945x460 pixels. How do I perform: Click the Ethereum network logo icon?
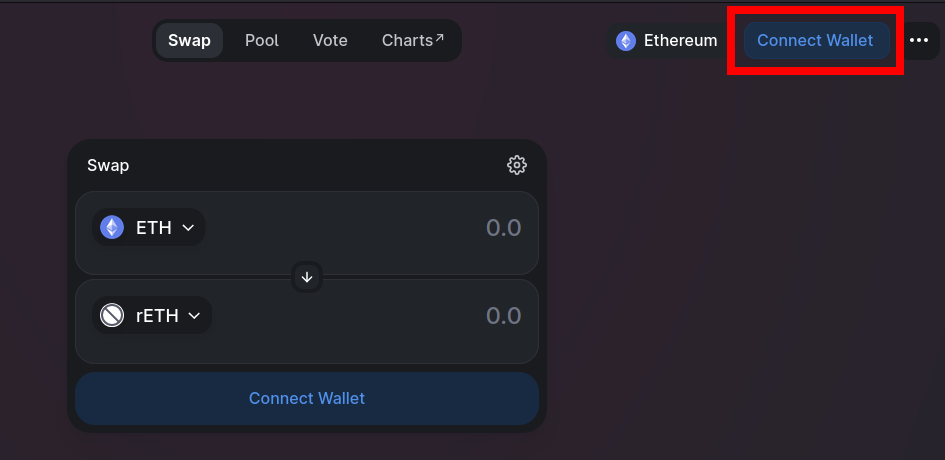pyautogui.click(x=626, y=41)
